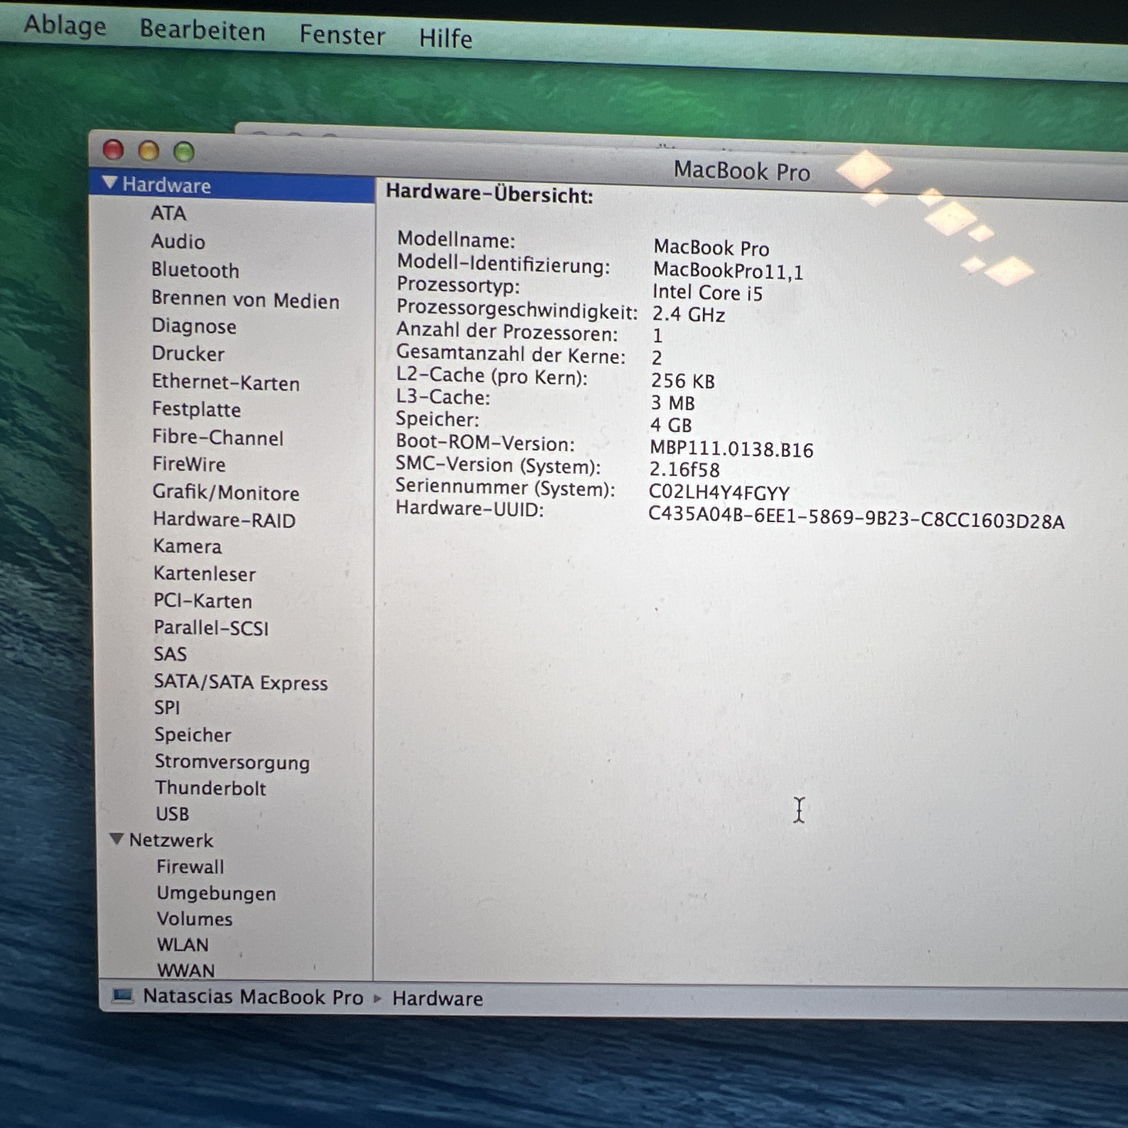Open Ethernet-Karten entry
The height and width of the screenshot is (1128, 1128).
226,382
